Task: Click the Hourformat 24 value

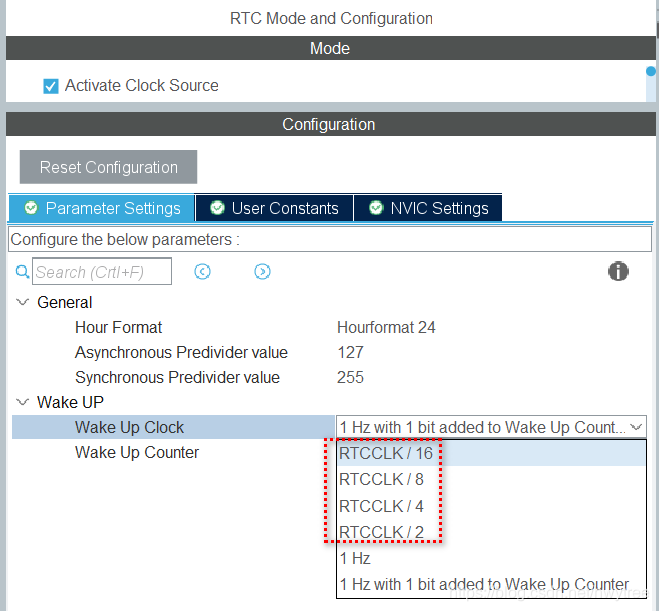Action: [x=386, y=327]
